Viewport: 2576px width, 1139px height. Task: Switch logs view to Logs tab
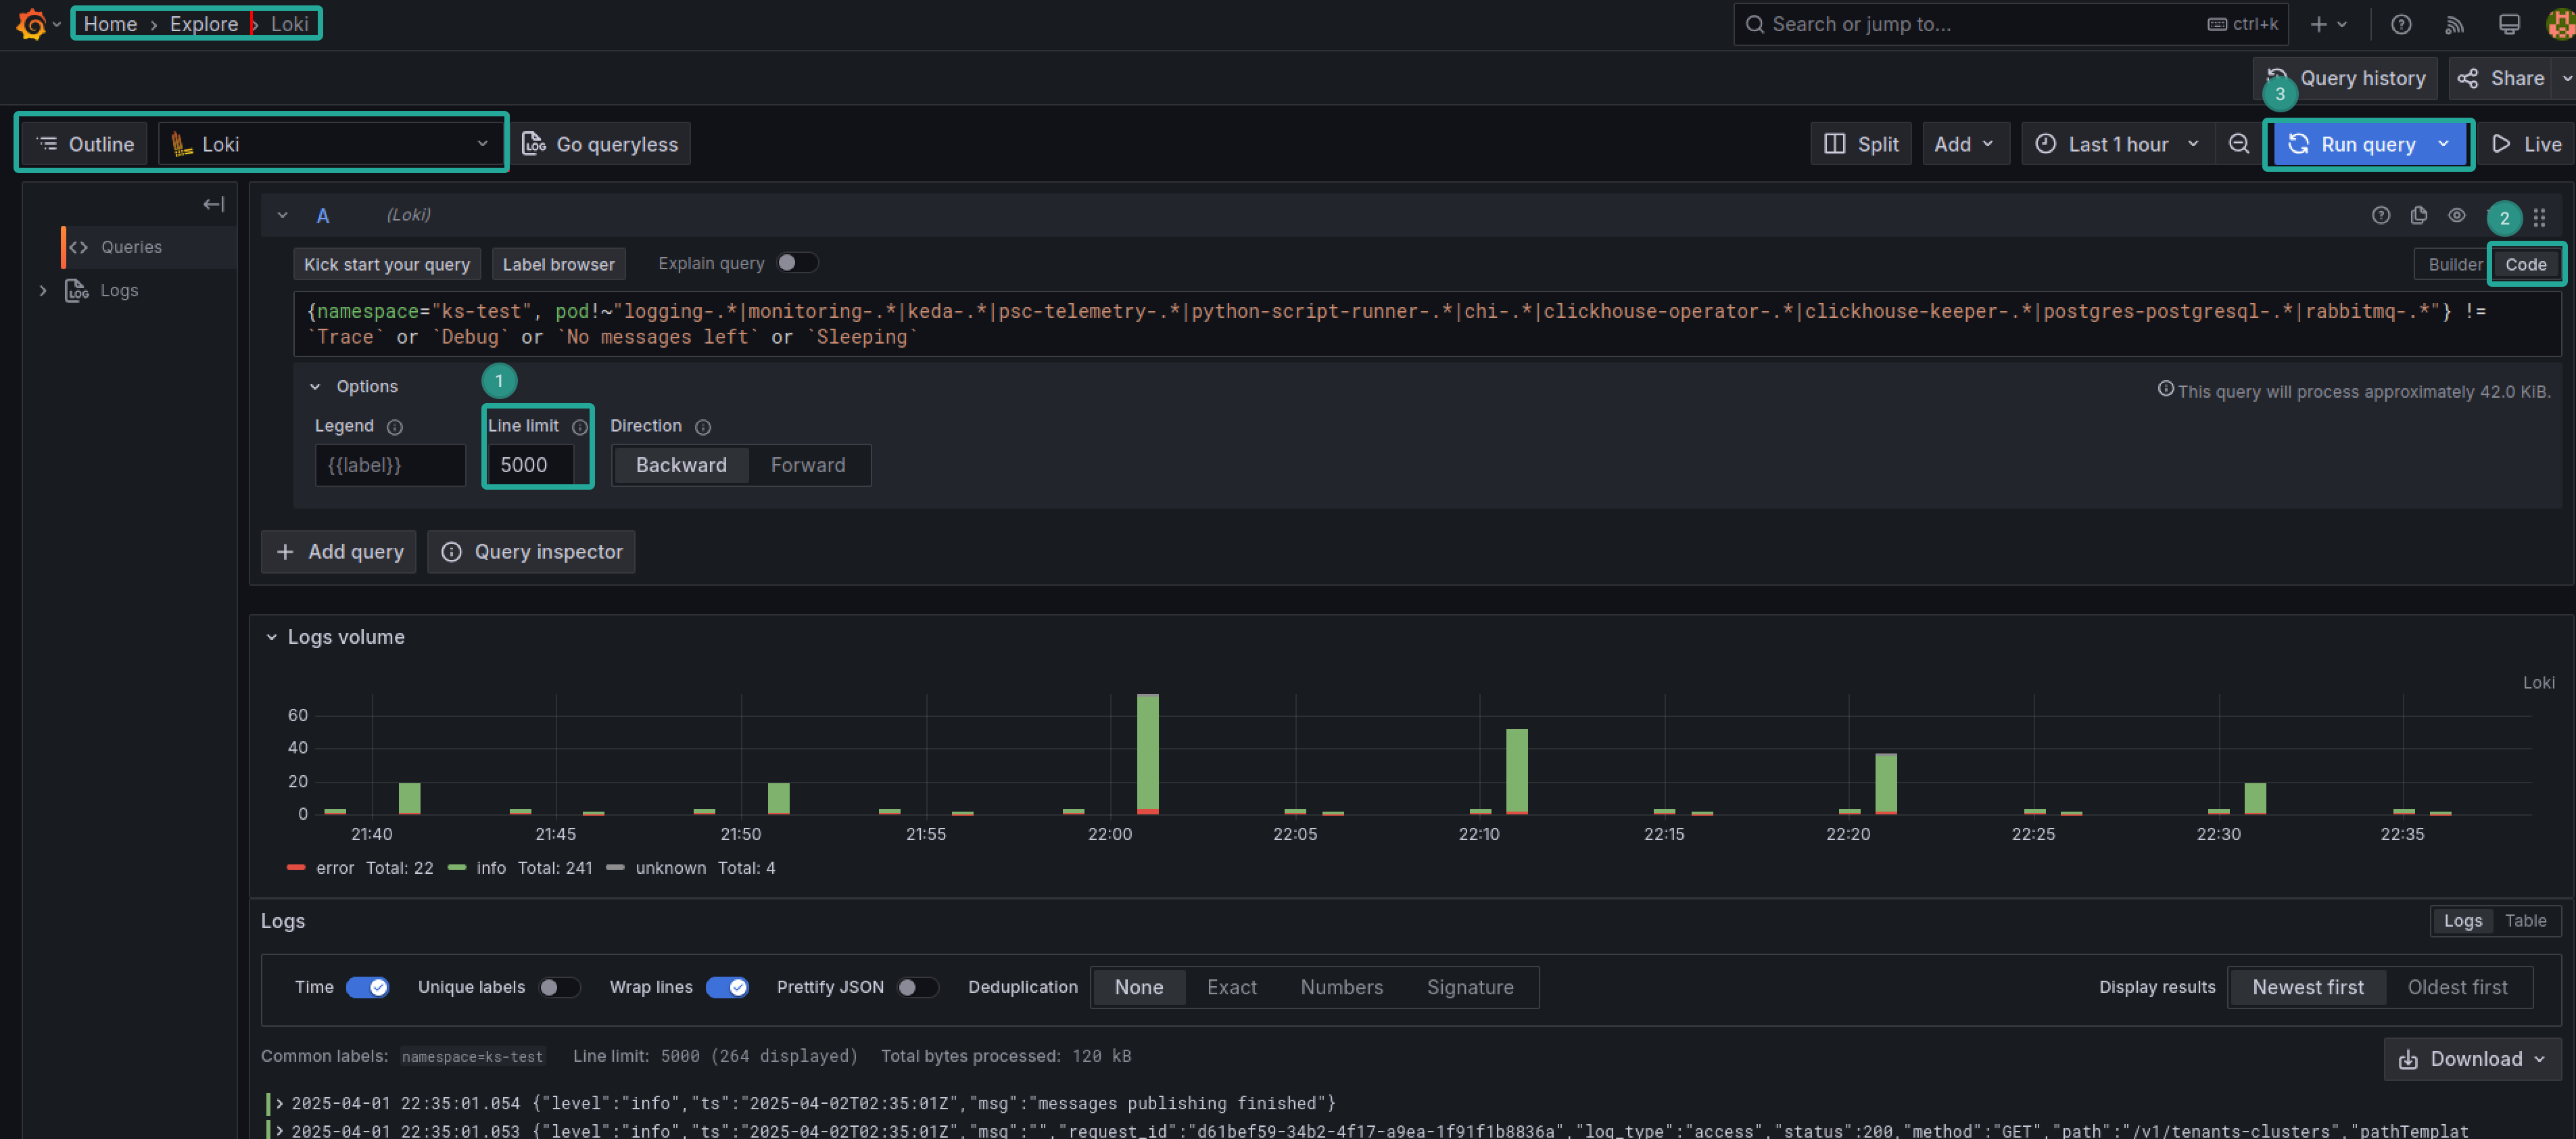tap(2462, 921)
